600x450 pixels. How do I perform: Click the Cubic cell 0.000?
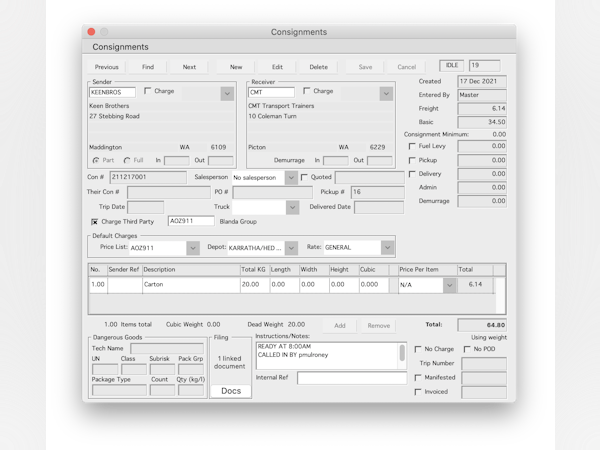point(374,284)
